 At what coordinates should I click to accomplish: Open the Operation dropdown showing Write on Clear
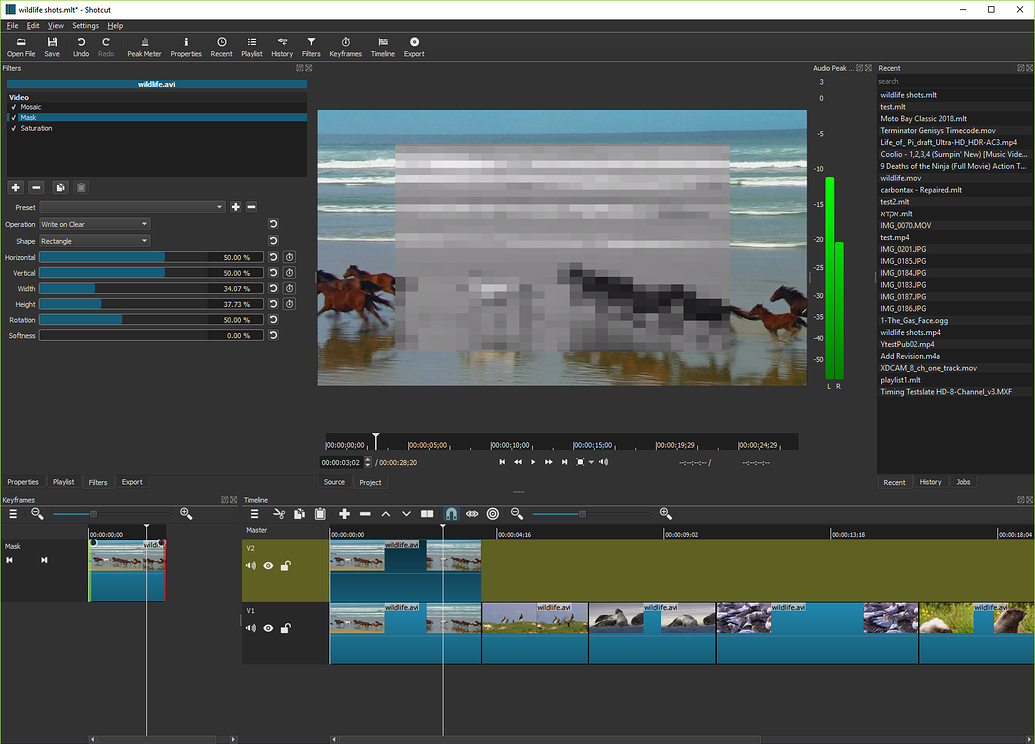[x=95, y=224]
